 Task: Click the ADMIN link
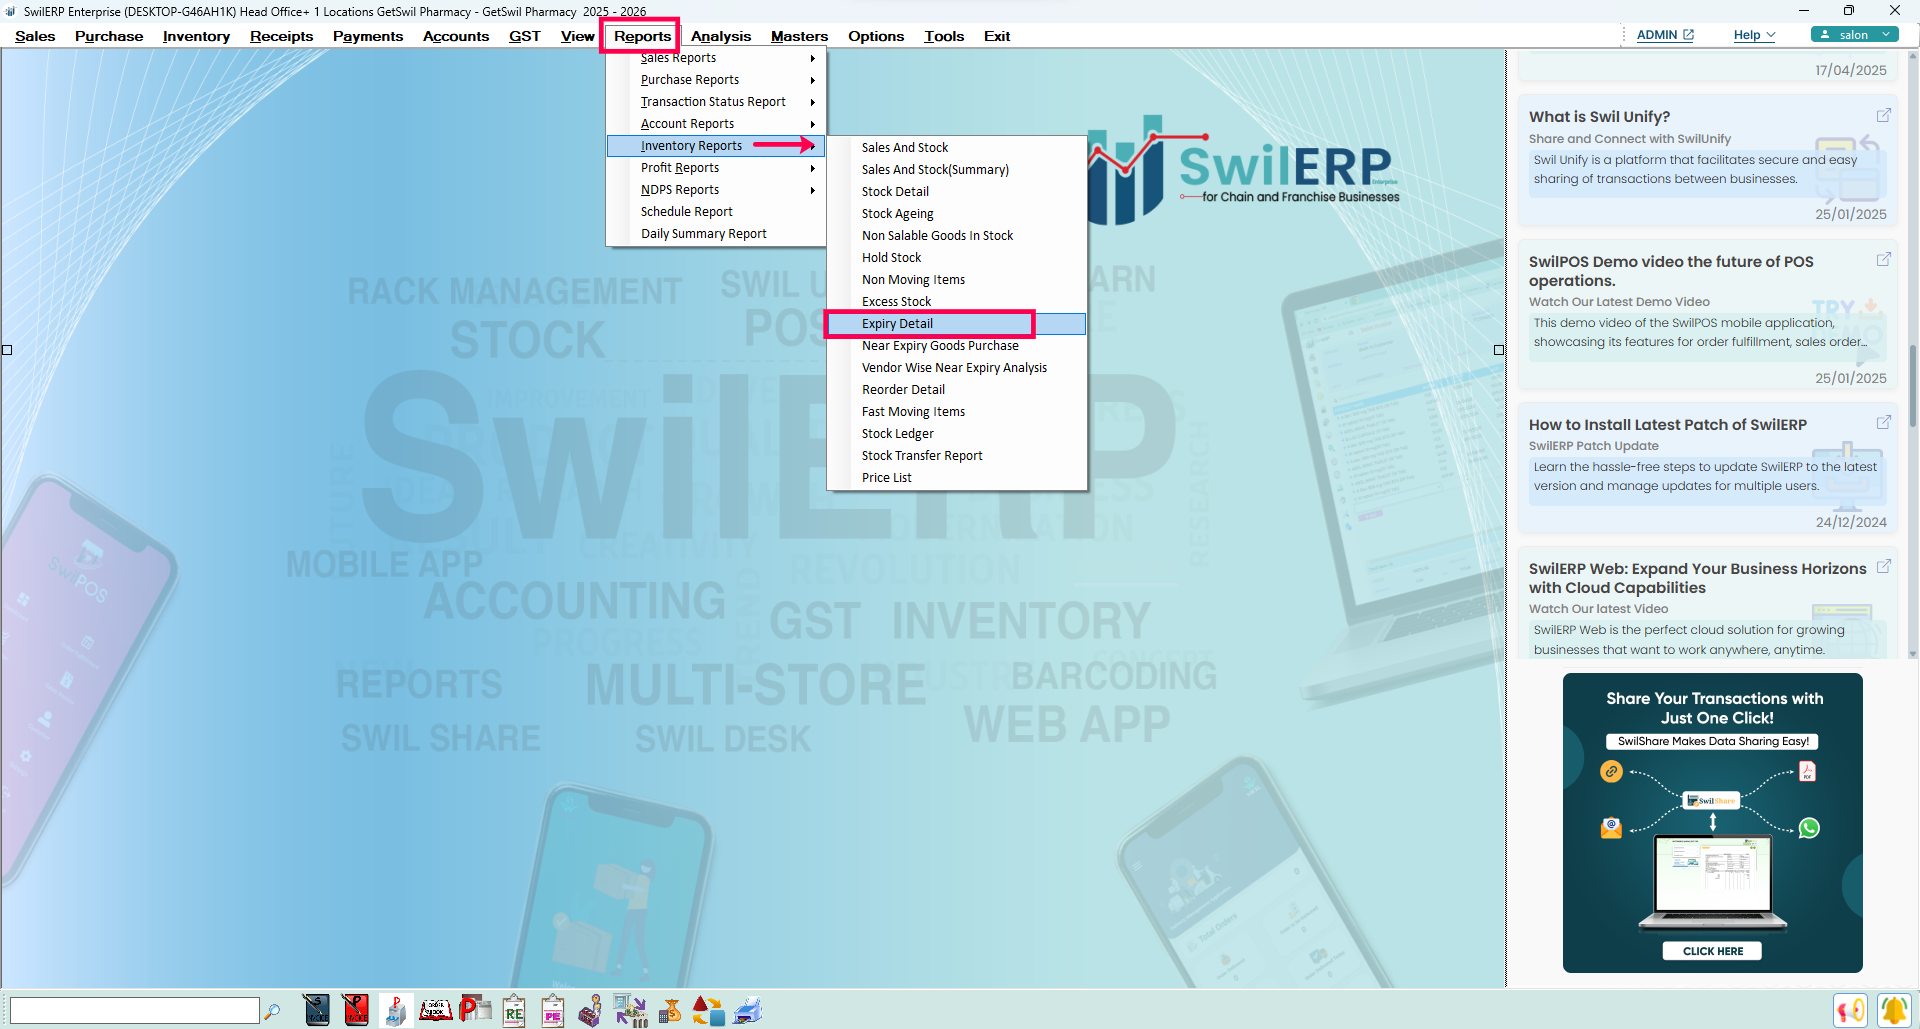click(1657, 35)
